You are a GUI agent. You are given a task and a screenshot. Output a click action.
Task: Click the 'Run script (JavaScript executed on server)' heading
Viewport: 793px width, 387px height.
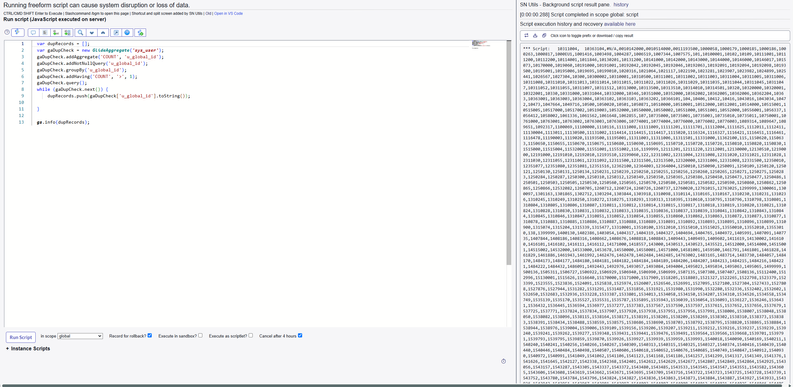[x=55, y=19]
